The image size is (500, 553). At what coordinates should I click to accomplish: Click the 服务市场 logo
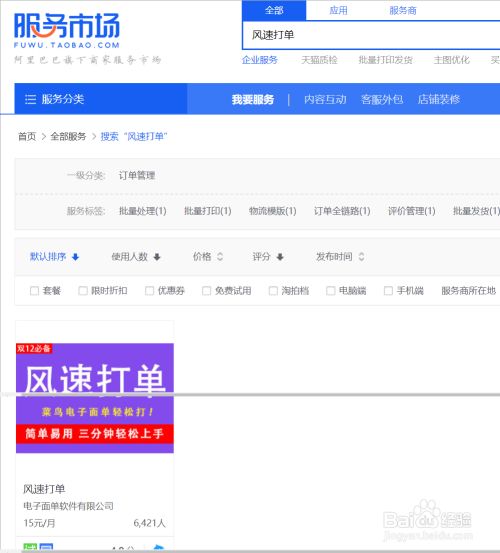point(67,30)
